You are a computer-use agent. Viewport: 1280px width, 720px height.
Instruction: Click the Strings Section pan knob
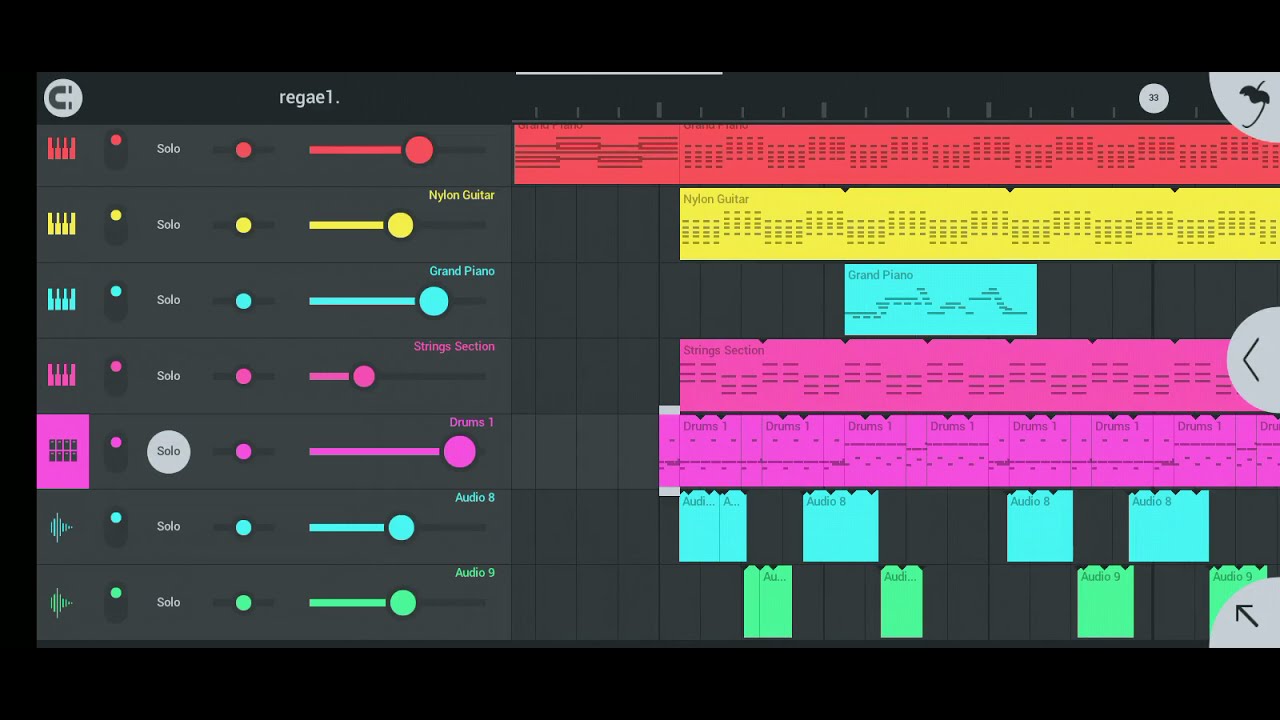(243, 376)
